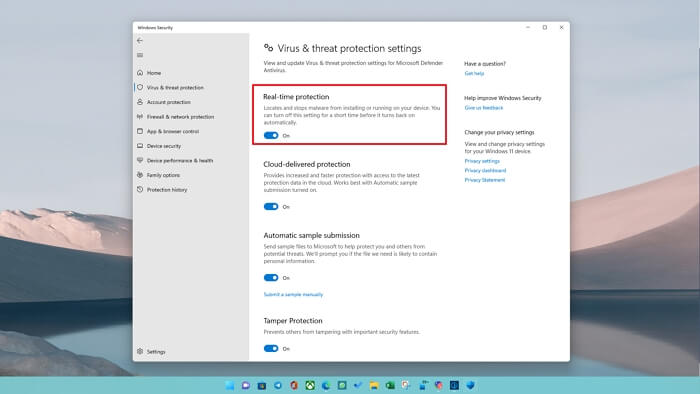
Task: Open the Windows Security shield on taskbar
Action: coord(471,385)
